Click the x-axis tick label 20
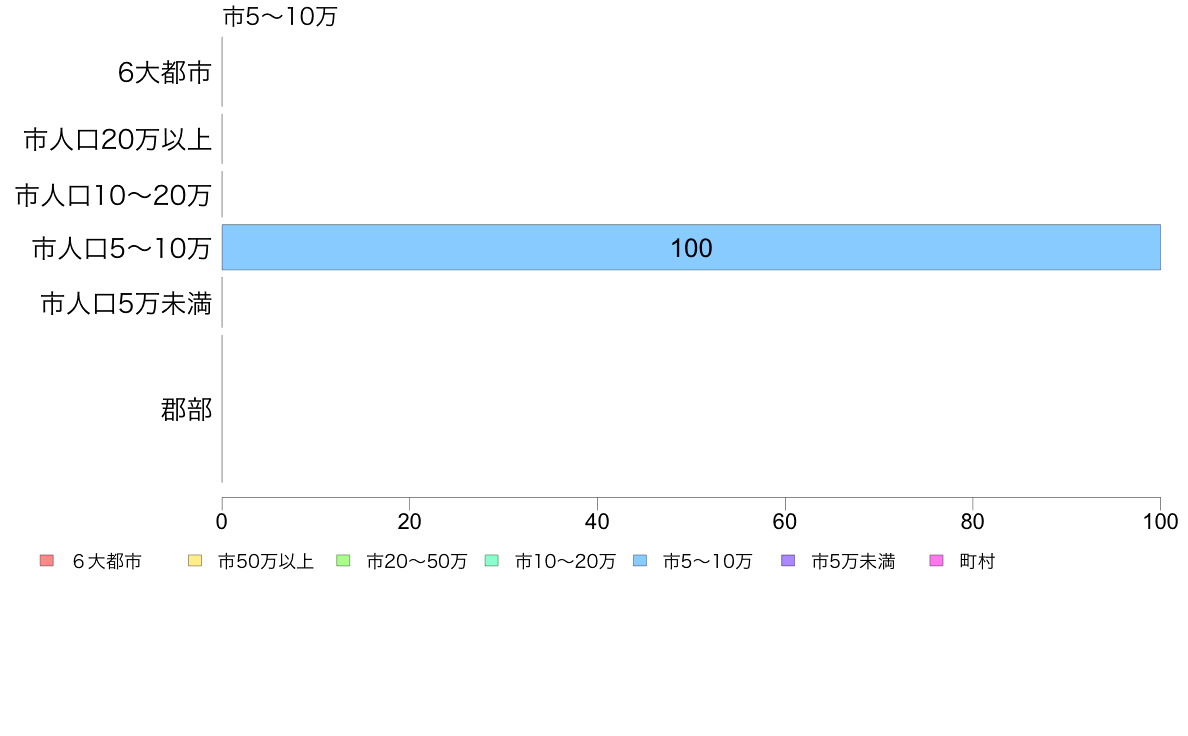1188x736 pixels. (x=409, y=521)
